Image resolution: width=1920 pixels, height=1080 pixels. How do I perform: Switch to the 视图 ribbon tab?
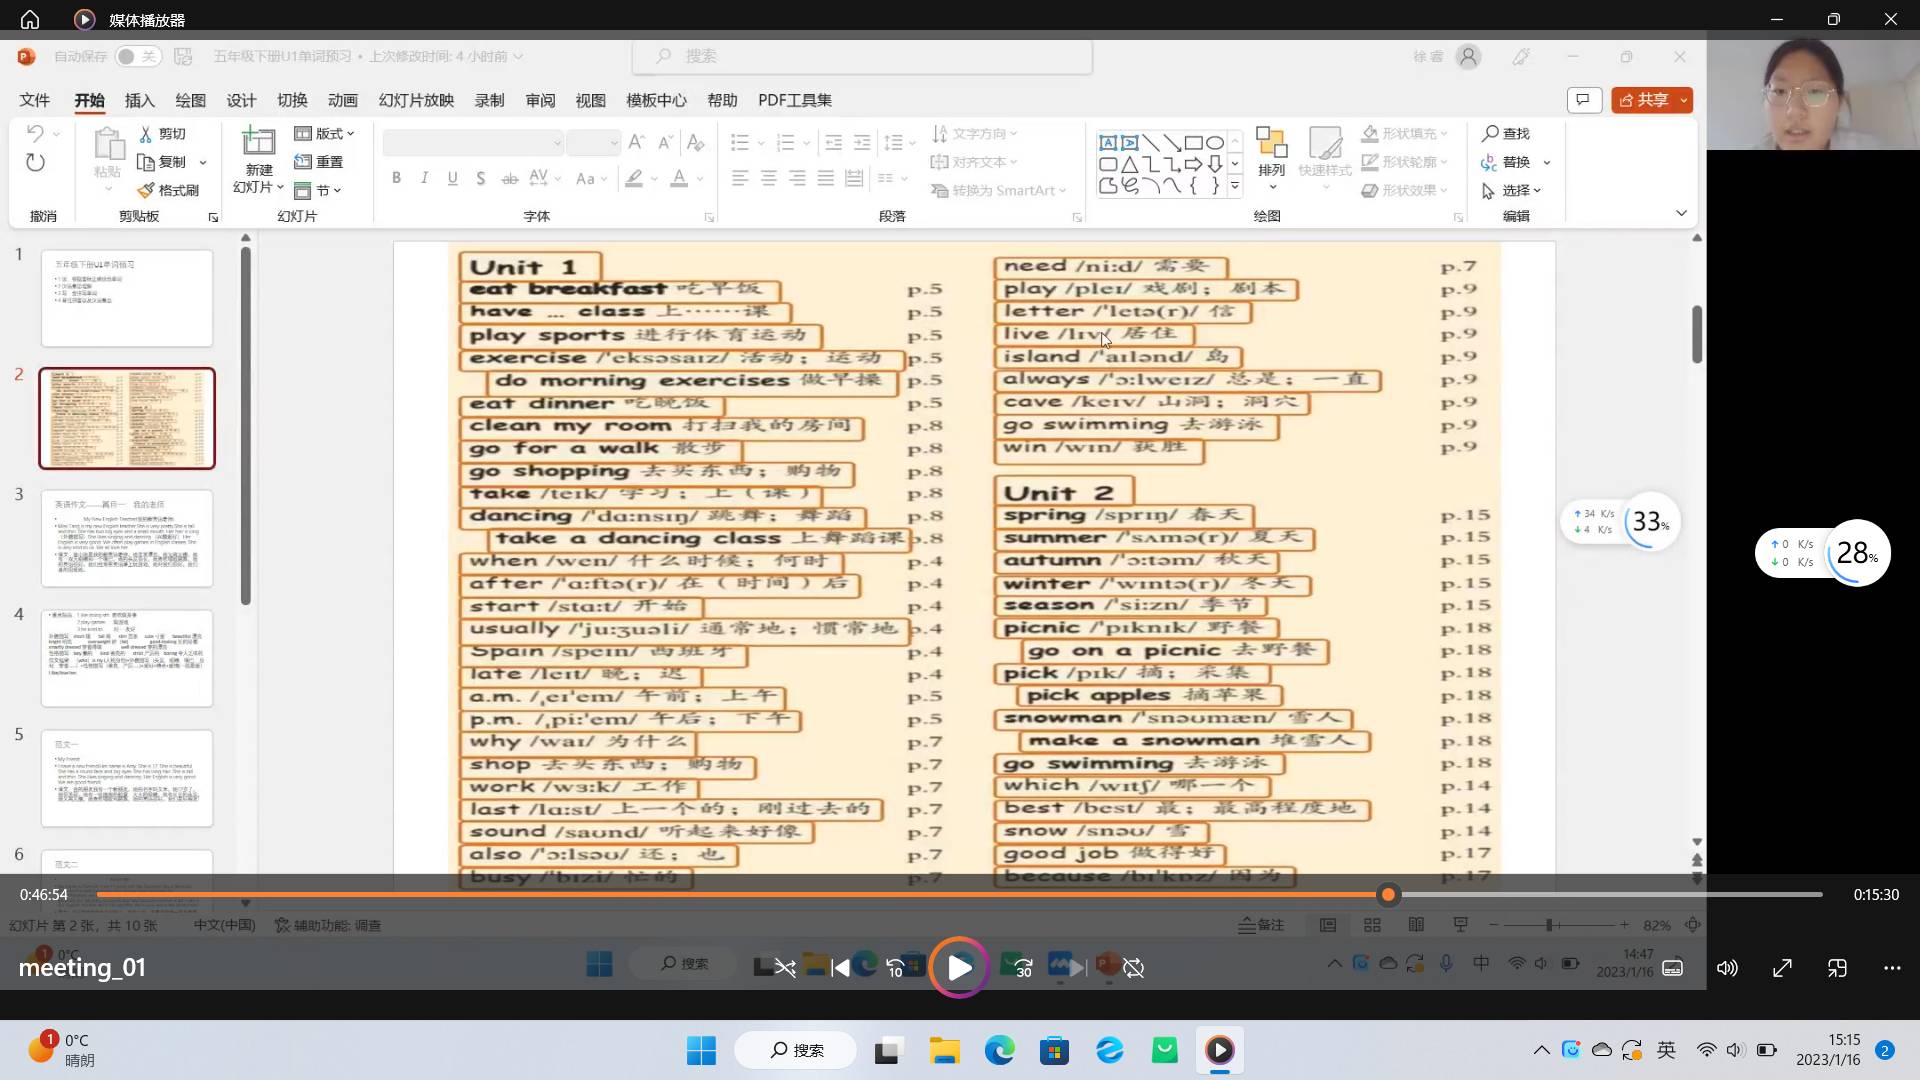590,100
